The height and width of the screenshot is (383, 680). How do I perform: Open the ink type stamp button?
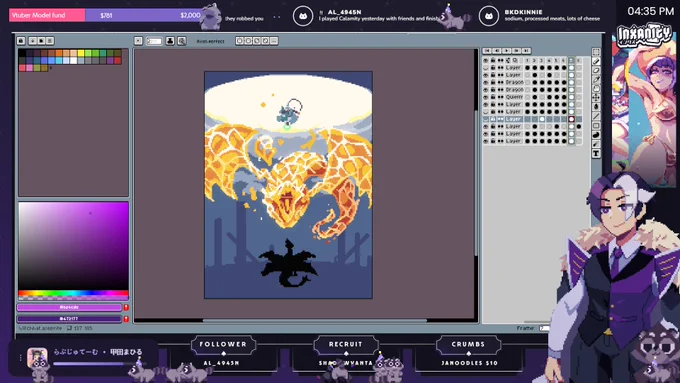pos(170,41)
